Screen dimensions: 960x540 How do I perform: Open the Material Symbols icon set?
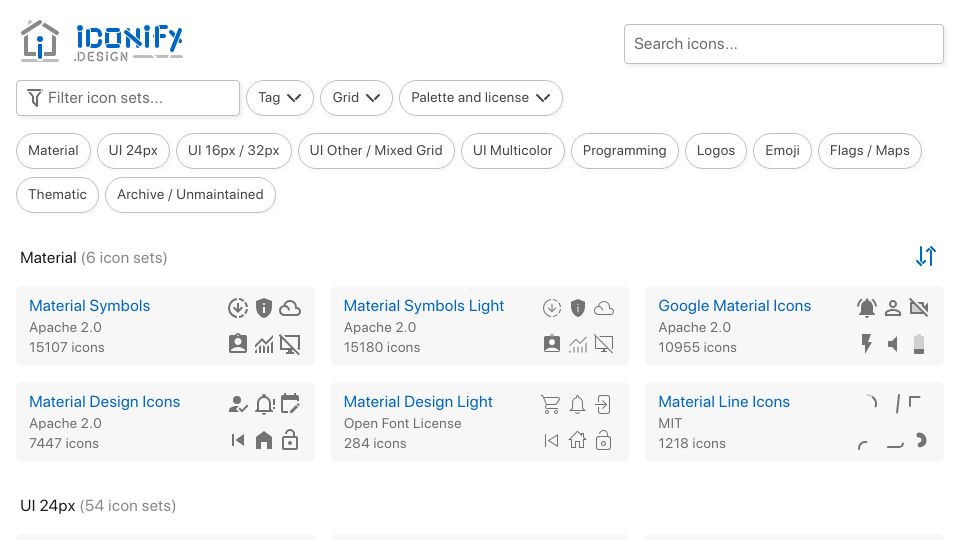89,306
